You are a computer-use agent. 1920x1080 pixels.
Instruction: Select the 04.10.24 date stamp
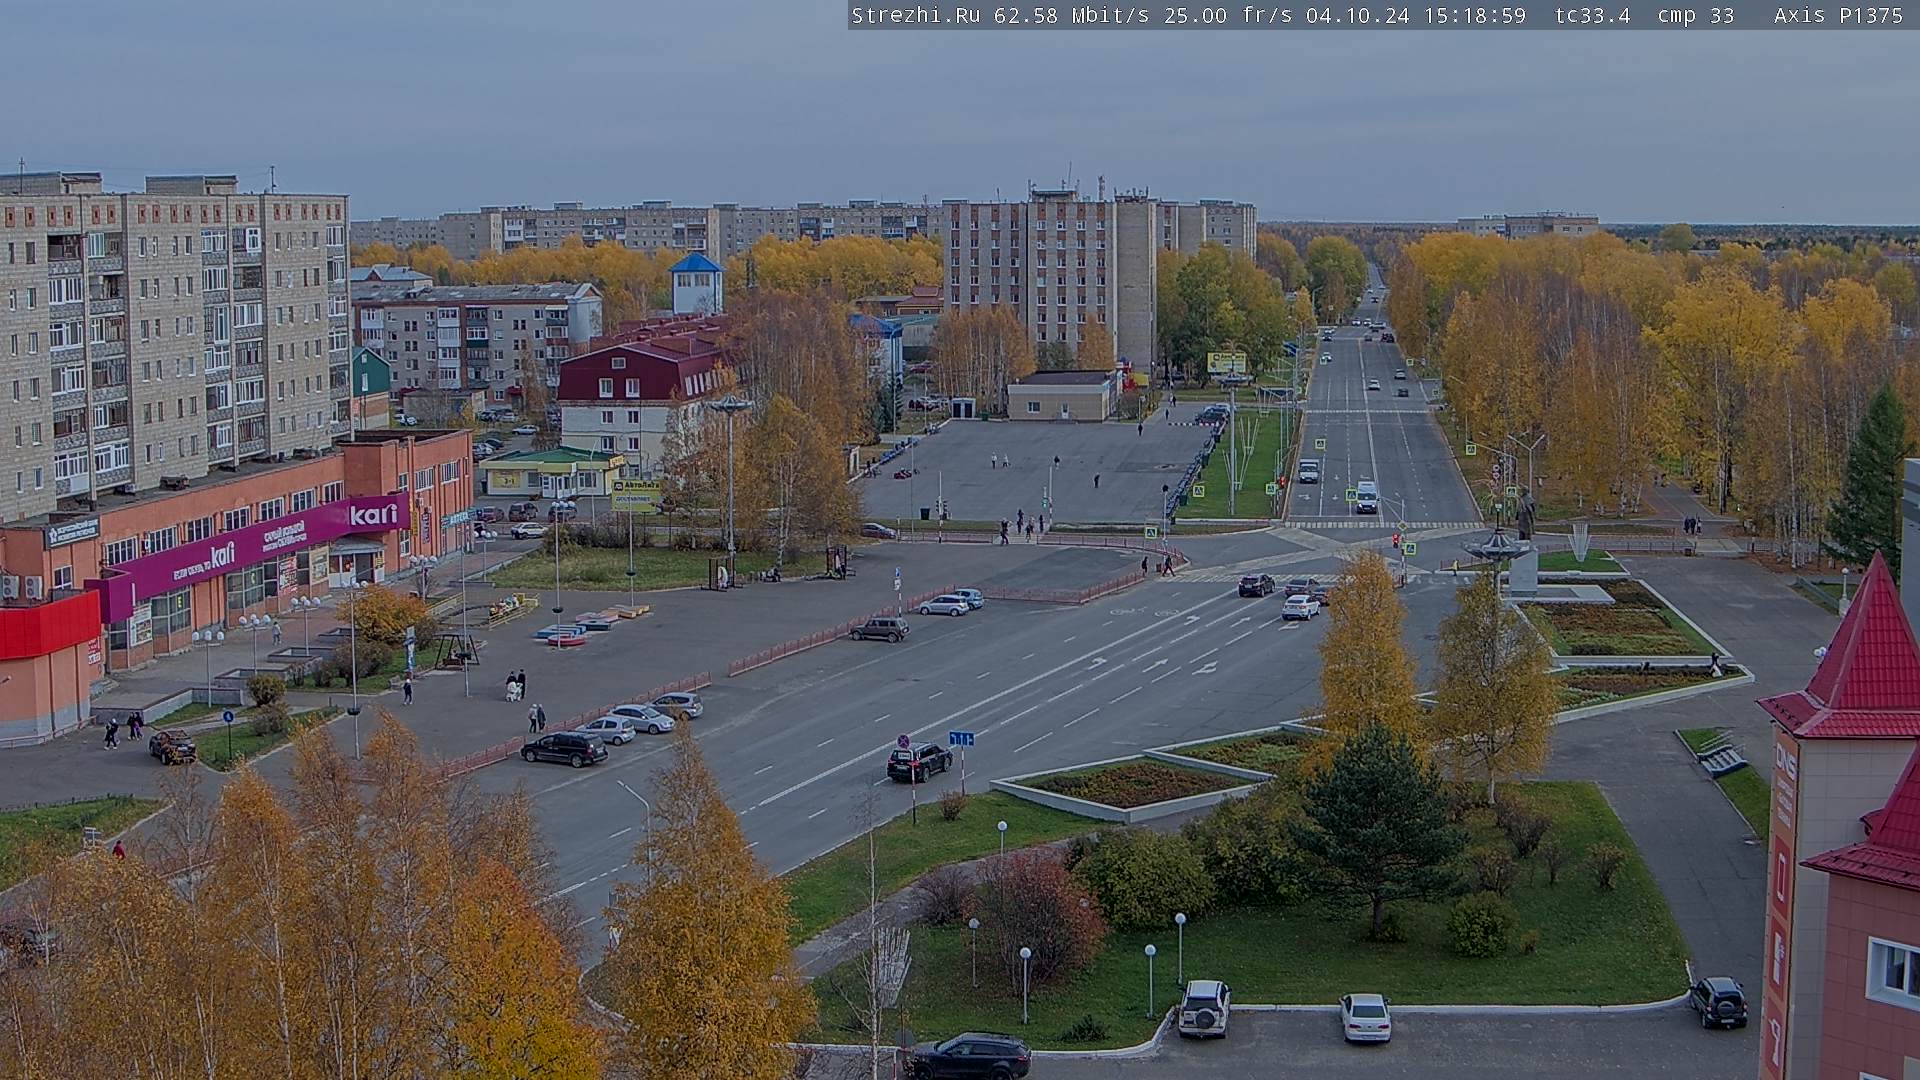click(x=1357, y=15)
